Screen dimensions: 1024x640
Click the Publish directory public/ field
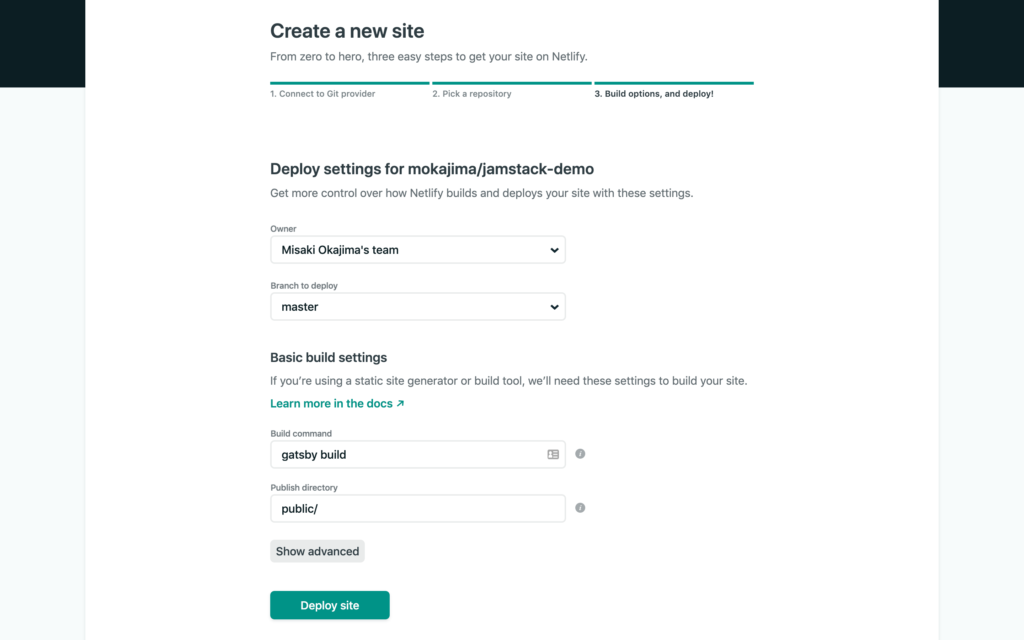click(418, 509)
